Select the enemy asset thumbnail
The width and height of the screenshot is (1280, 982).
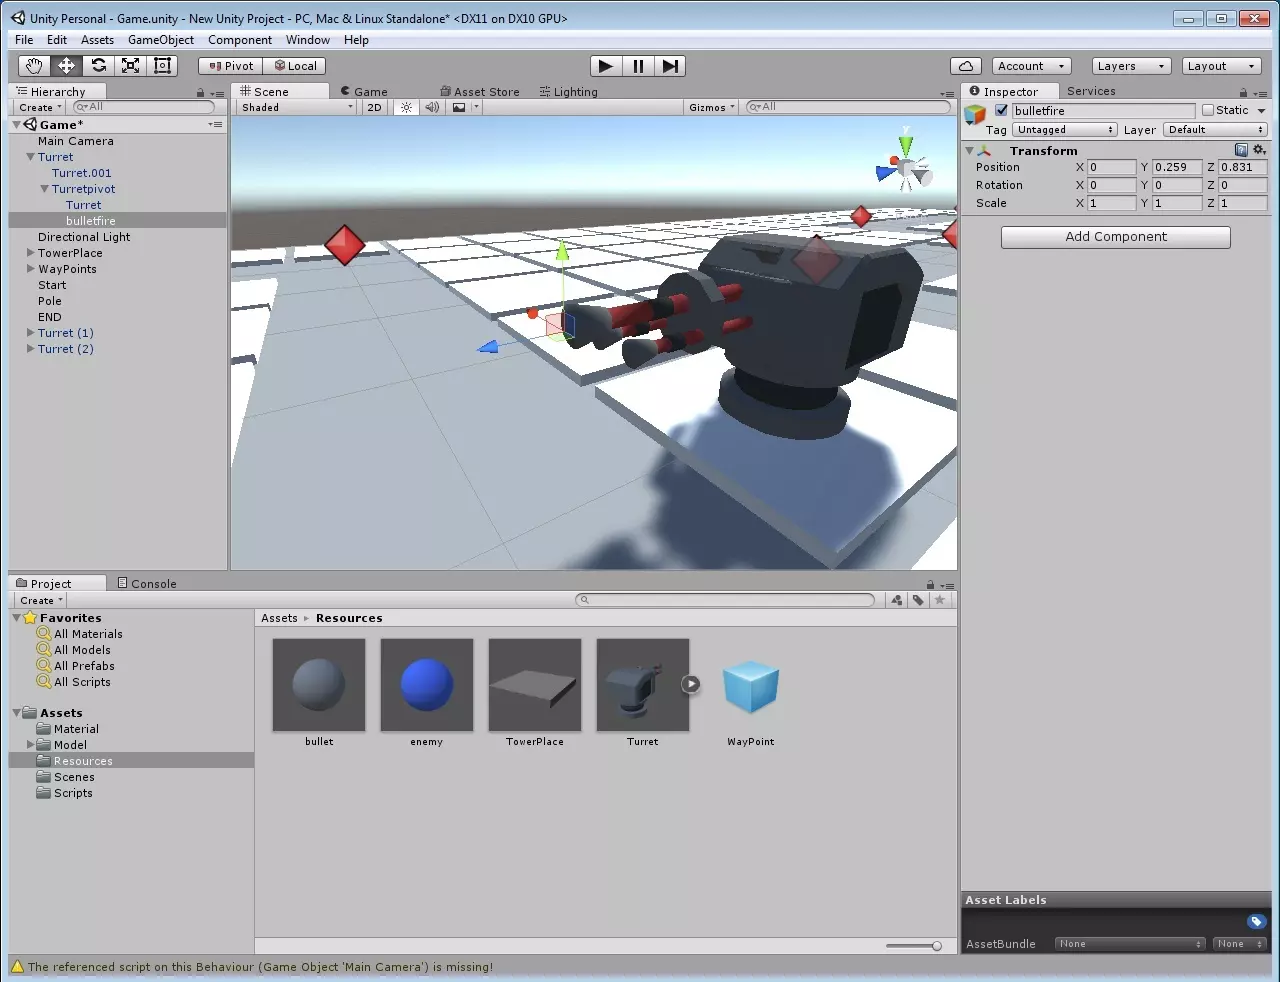click(x=427, y=686)
